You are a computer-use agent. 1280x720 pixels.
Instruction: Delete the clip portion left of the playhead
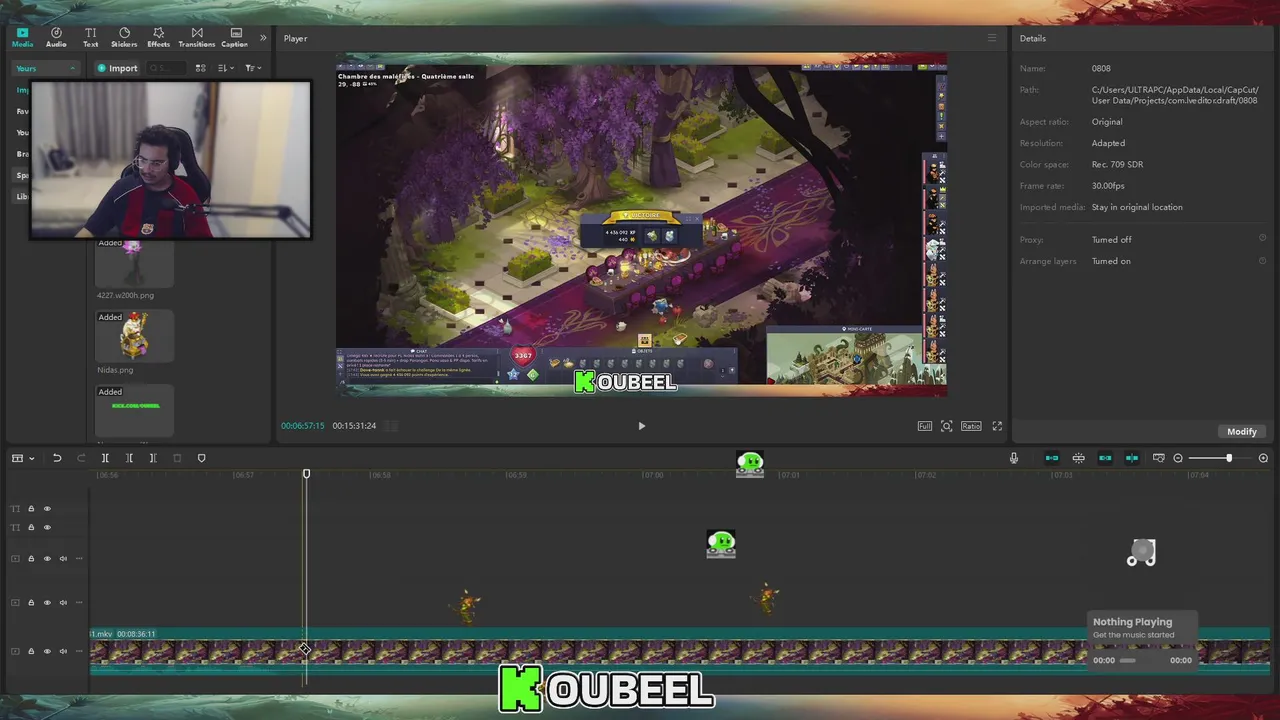(x=129, y=458)
